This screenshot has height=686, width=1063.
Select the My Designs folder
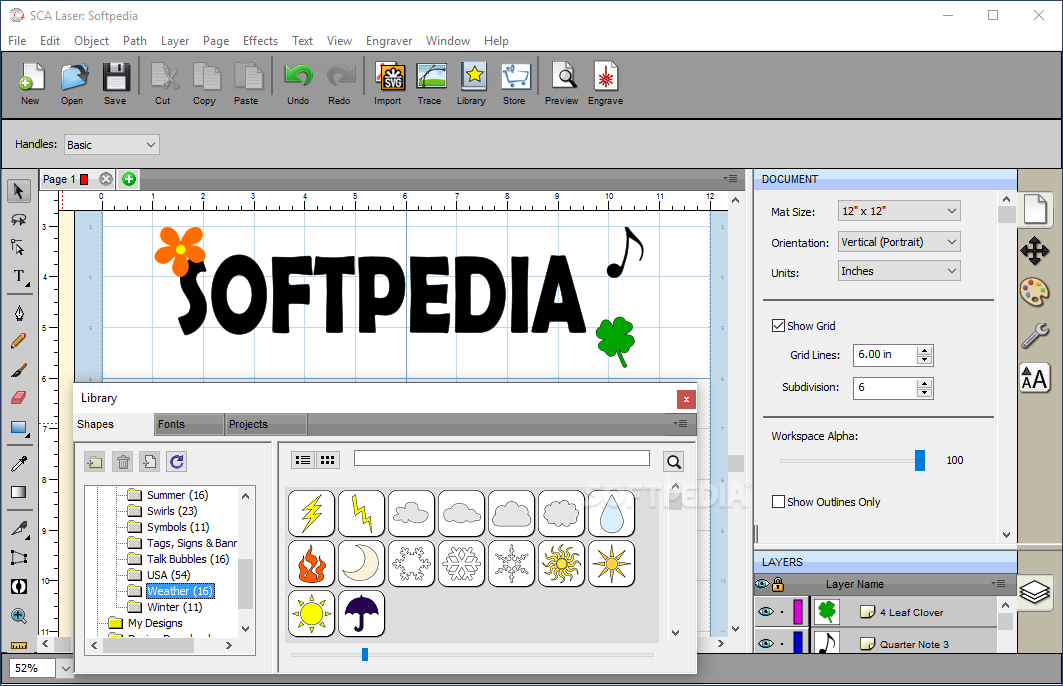click(x=155, y=623)
